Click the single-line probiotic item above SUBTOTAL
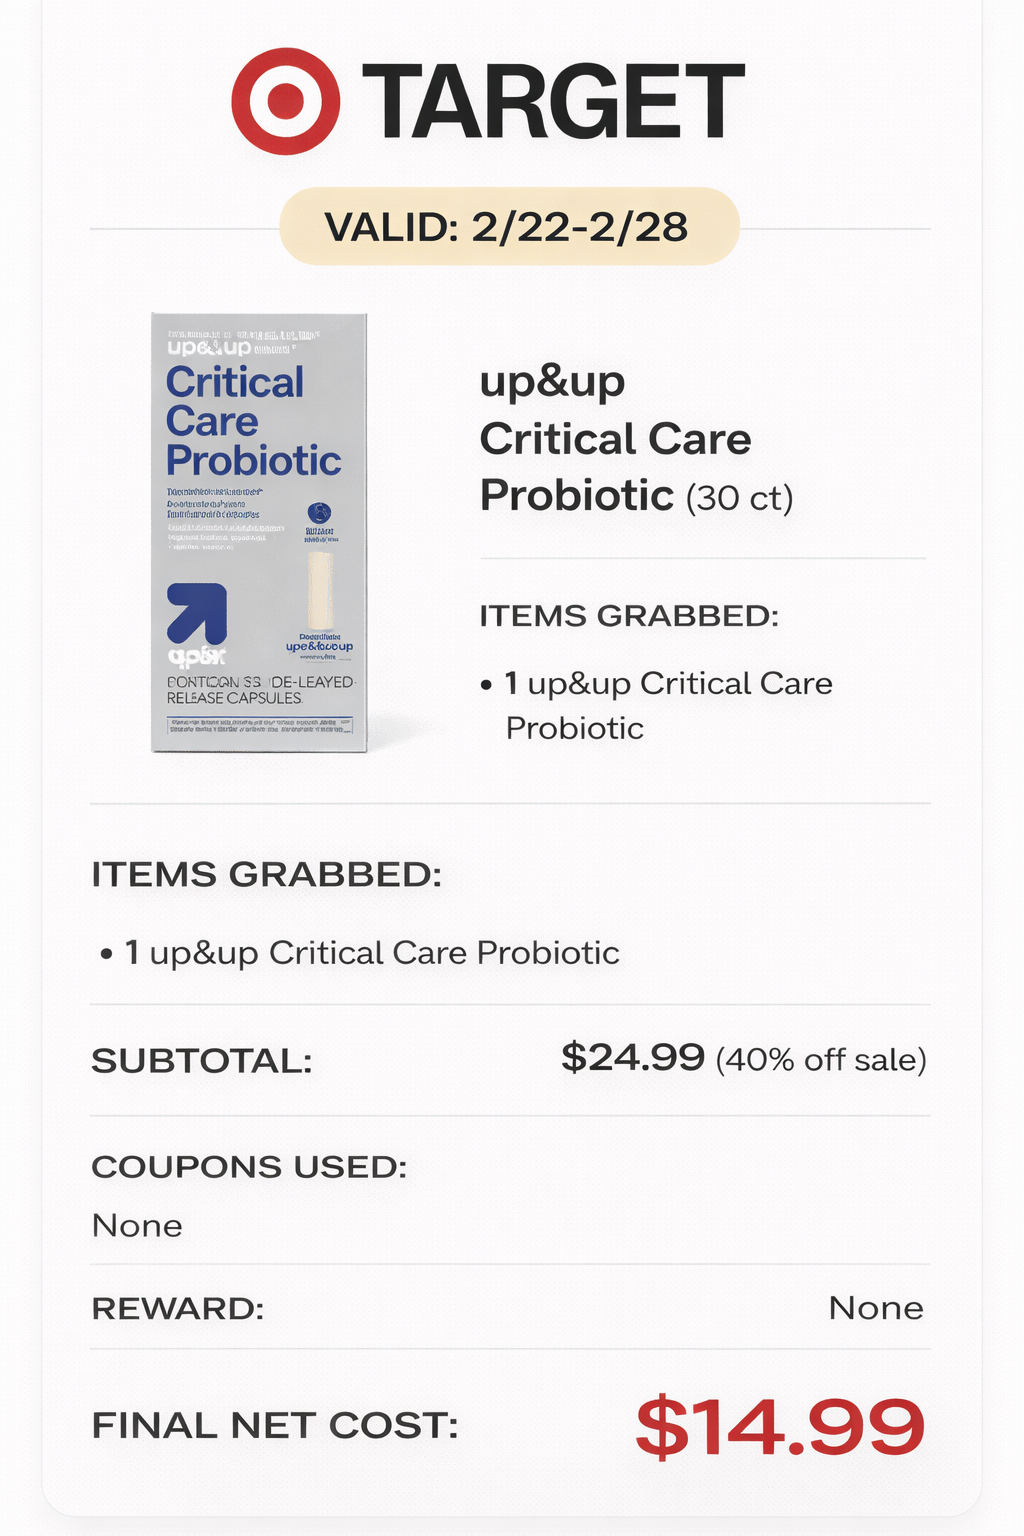The image size is (1024, 1536). [x=370, y=953]
